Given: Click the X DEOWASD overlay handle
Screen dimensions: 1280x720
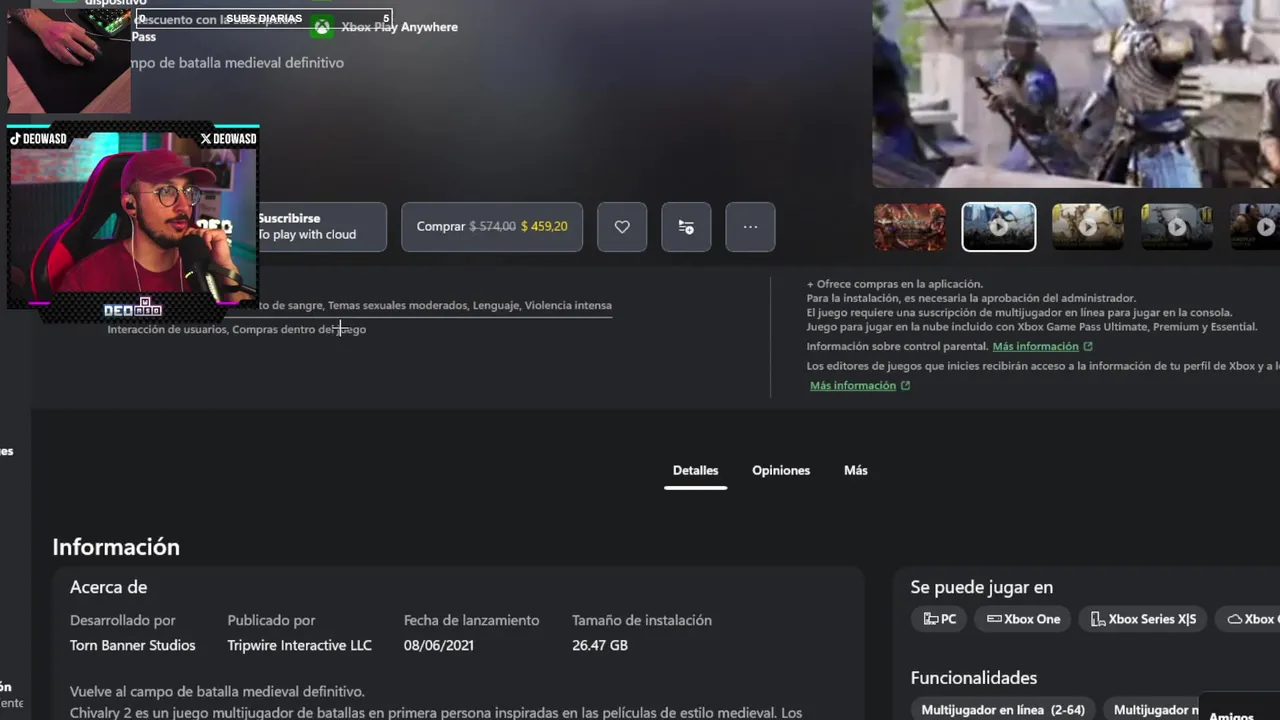Looking at the screenshot, I should click(x=229, y=139).
